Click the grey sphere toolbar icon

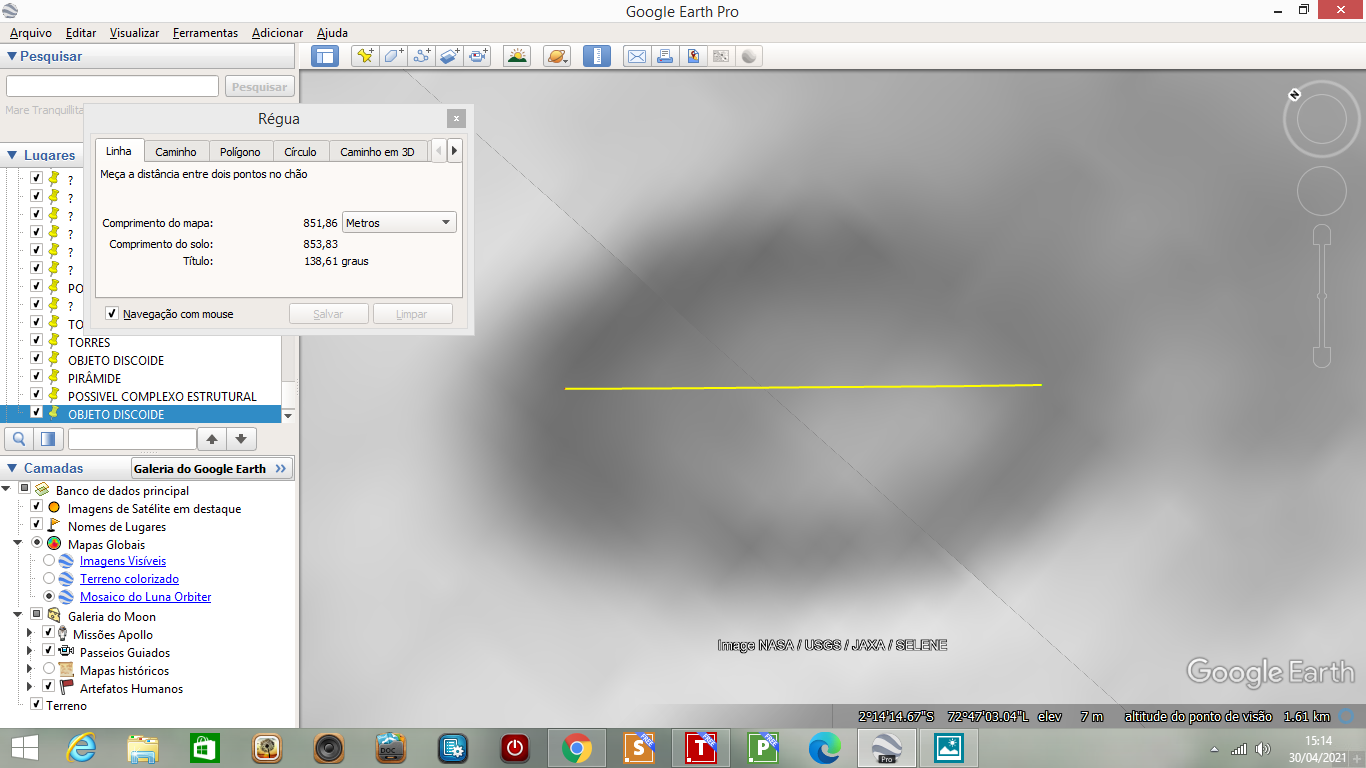coord(749,56)
